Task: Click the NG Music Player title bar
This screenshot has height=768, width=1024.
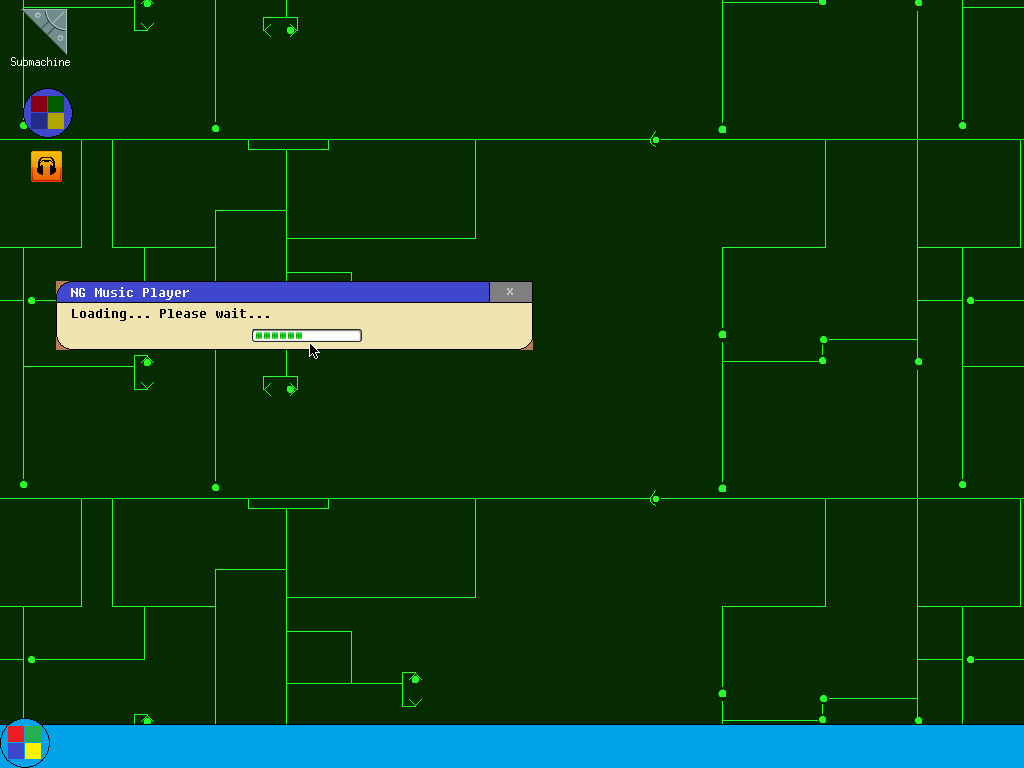Action: click(273, 292)
